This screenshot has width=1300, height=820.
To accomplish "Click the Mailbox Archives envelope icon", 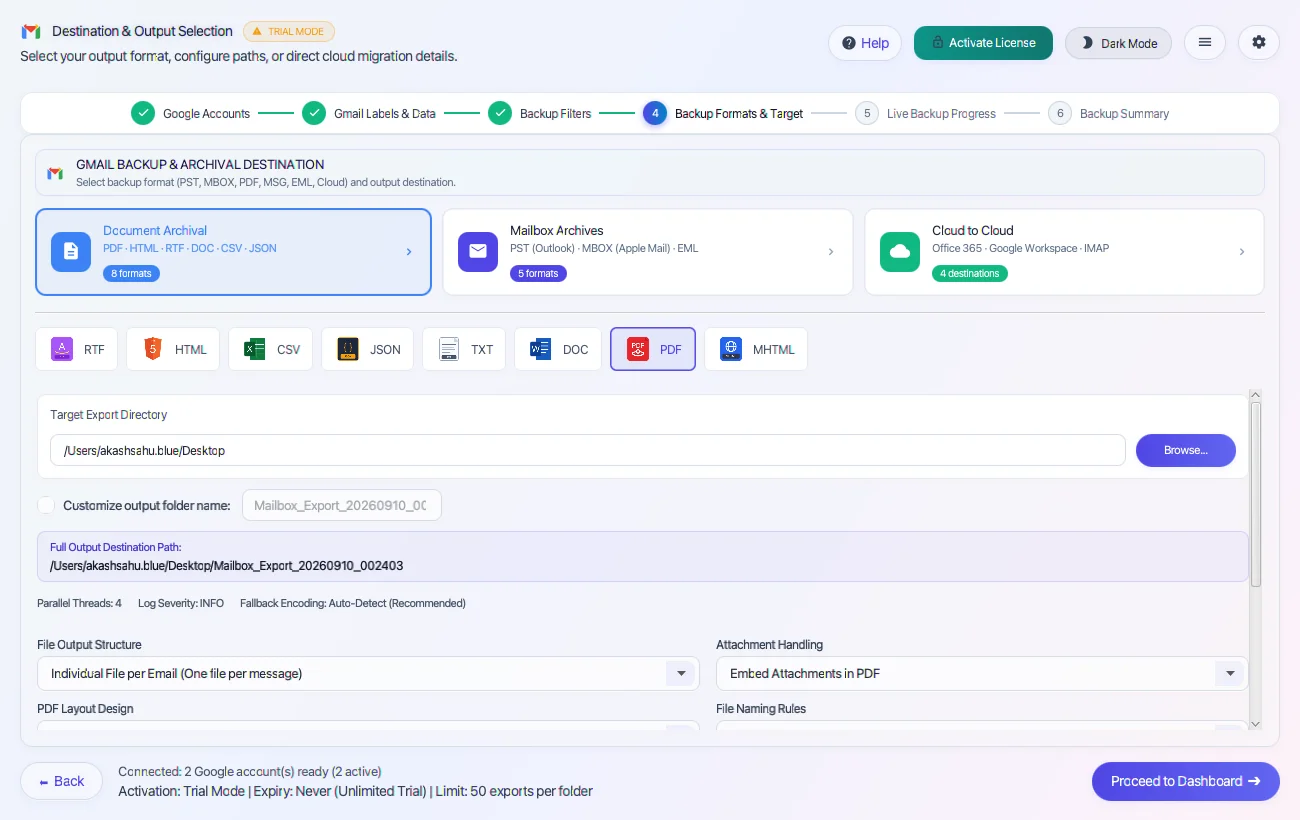I will 478,251.
